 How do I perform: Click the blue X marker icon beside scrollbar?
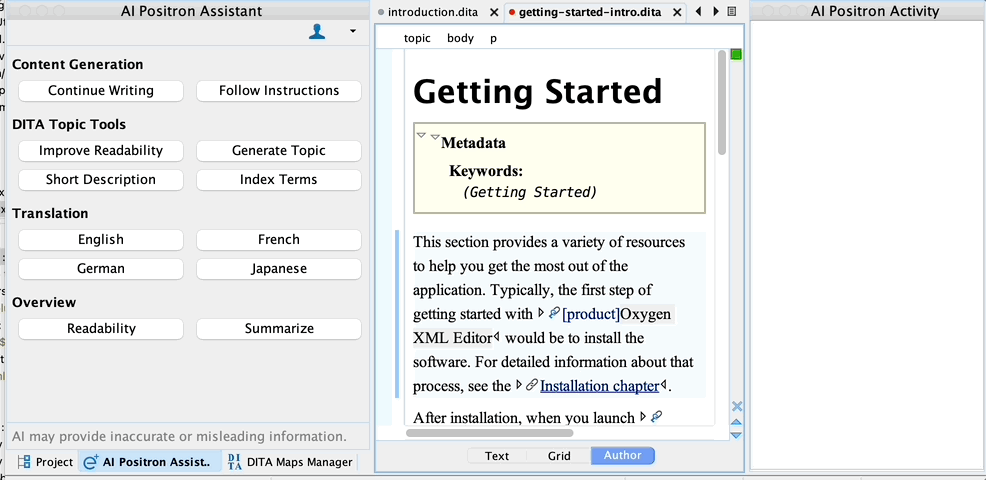pyautogui.click(x=737, y=406)
